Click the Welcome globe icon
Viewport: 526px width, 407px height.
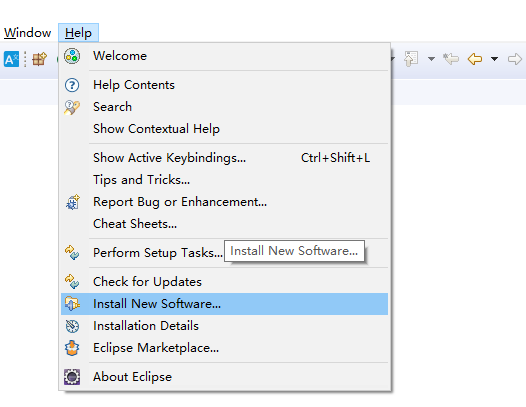click(72, 56)
